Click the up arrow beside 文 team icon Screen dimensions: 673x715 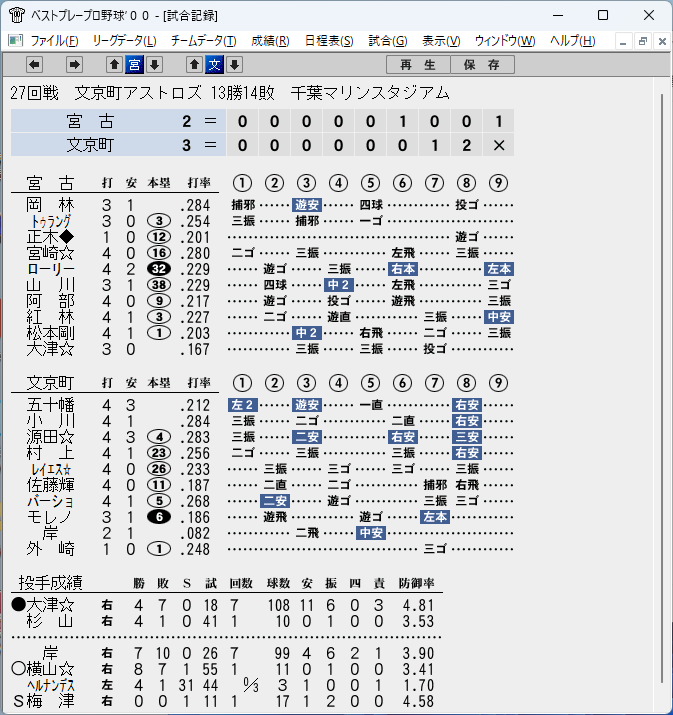click(194, 65)
